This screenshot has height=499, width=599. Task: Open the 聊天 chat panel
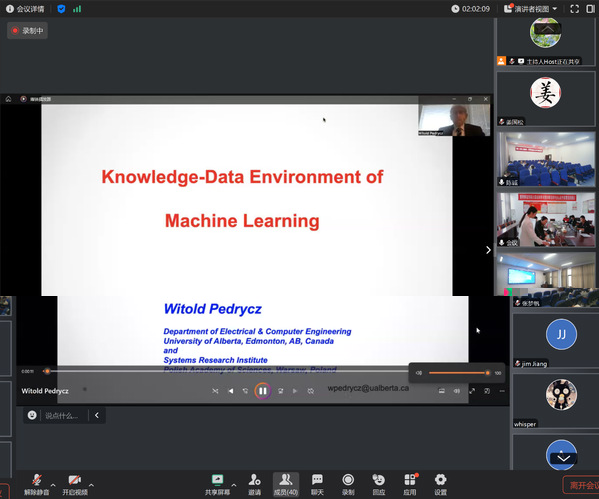pyautogui.click(x=317, y=484)
